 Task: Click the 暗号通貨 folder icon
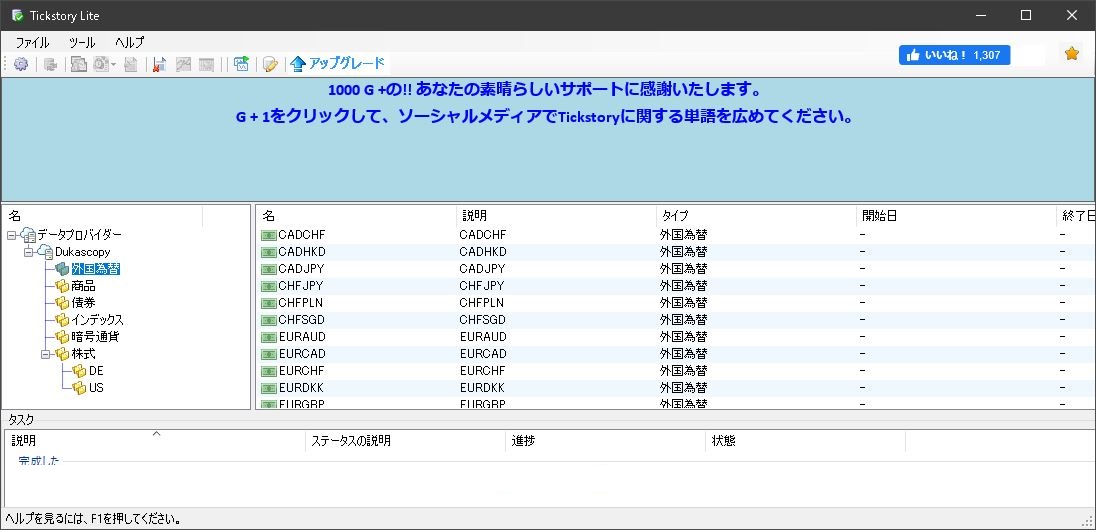[62, 336]
